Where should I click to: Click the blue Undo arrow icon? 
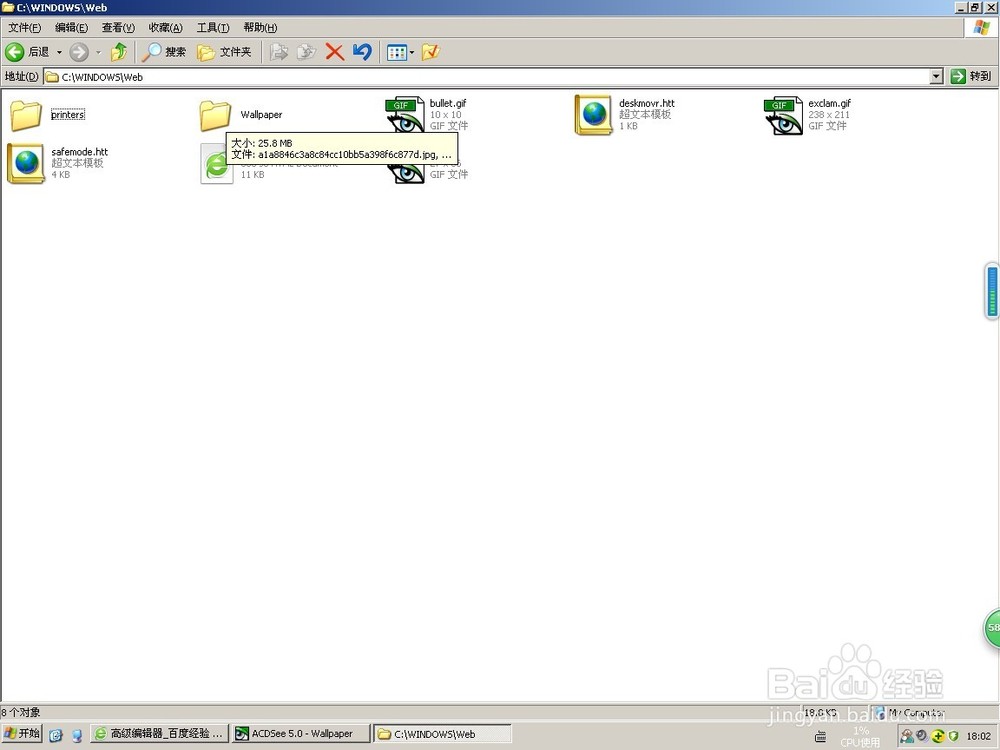362,52
